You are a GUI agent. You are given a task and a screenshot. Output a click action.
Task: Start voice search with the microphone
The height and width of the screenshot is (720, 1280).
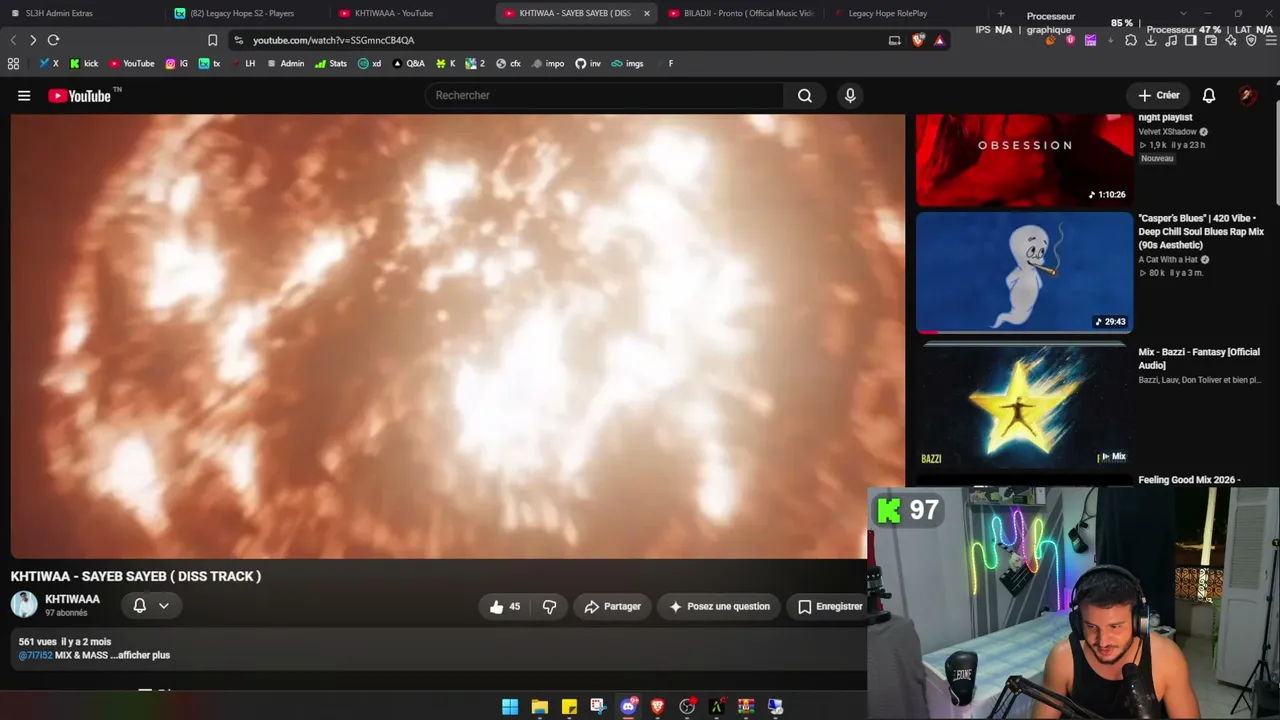click(x=850, y=95)
